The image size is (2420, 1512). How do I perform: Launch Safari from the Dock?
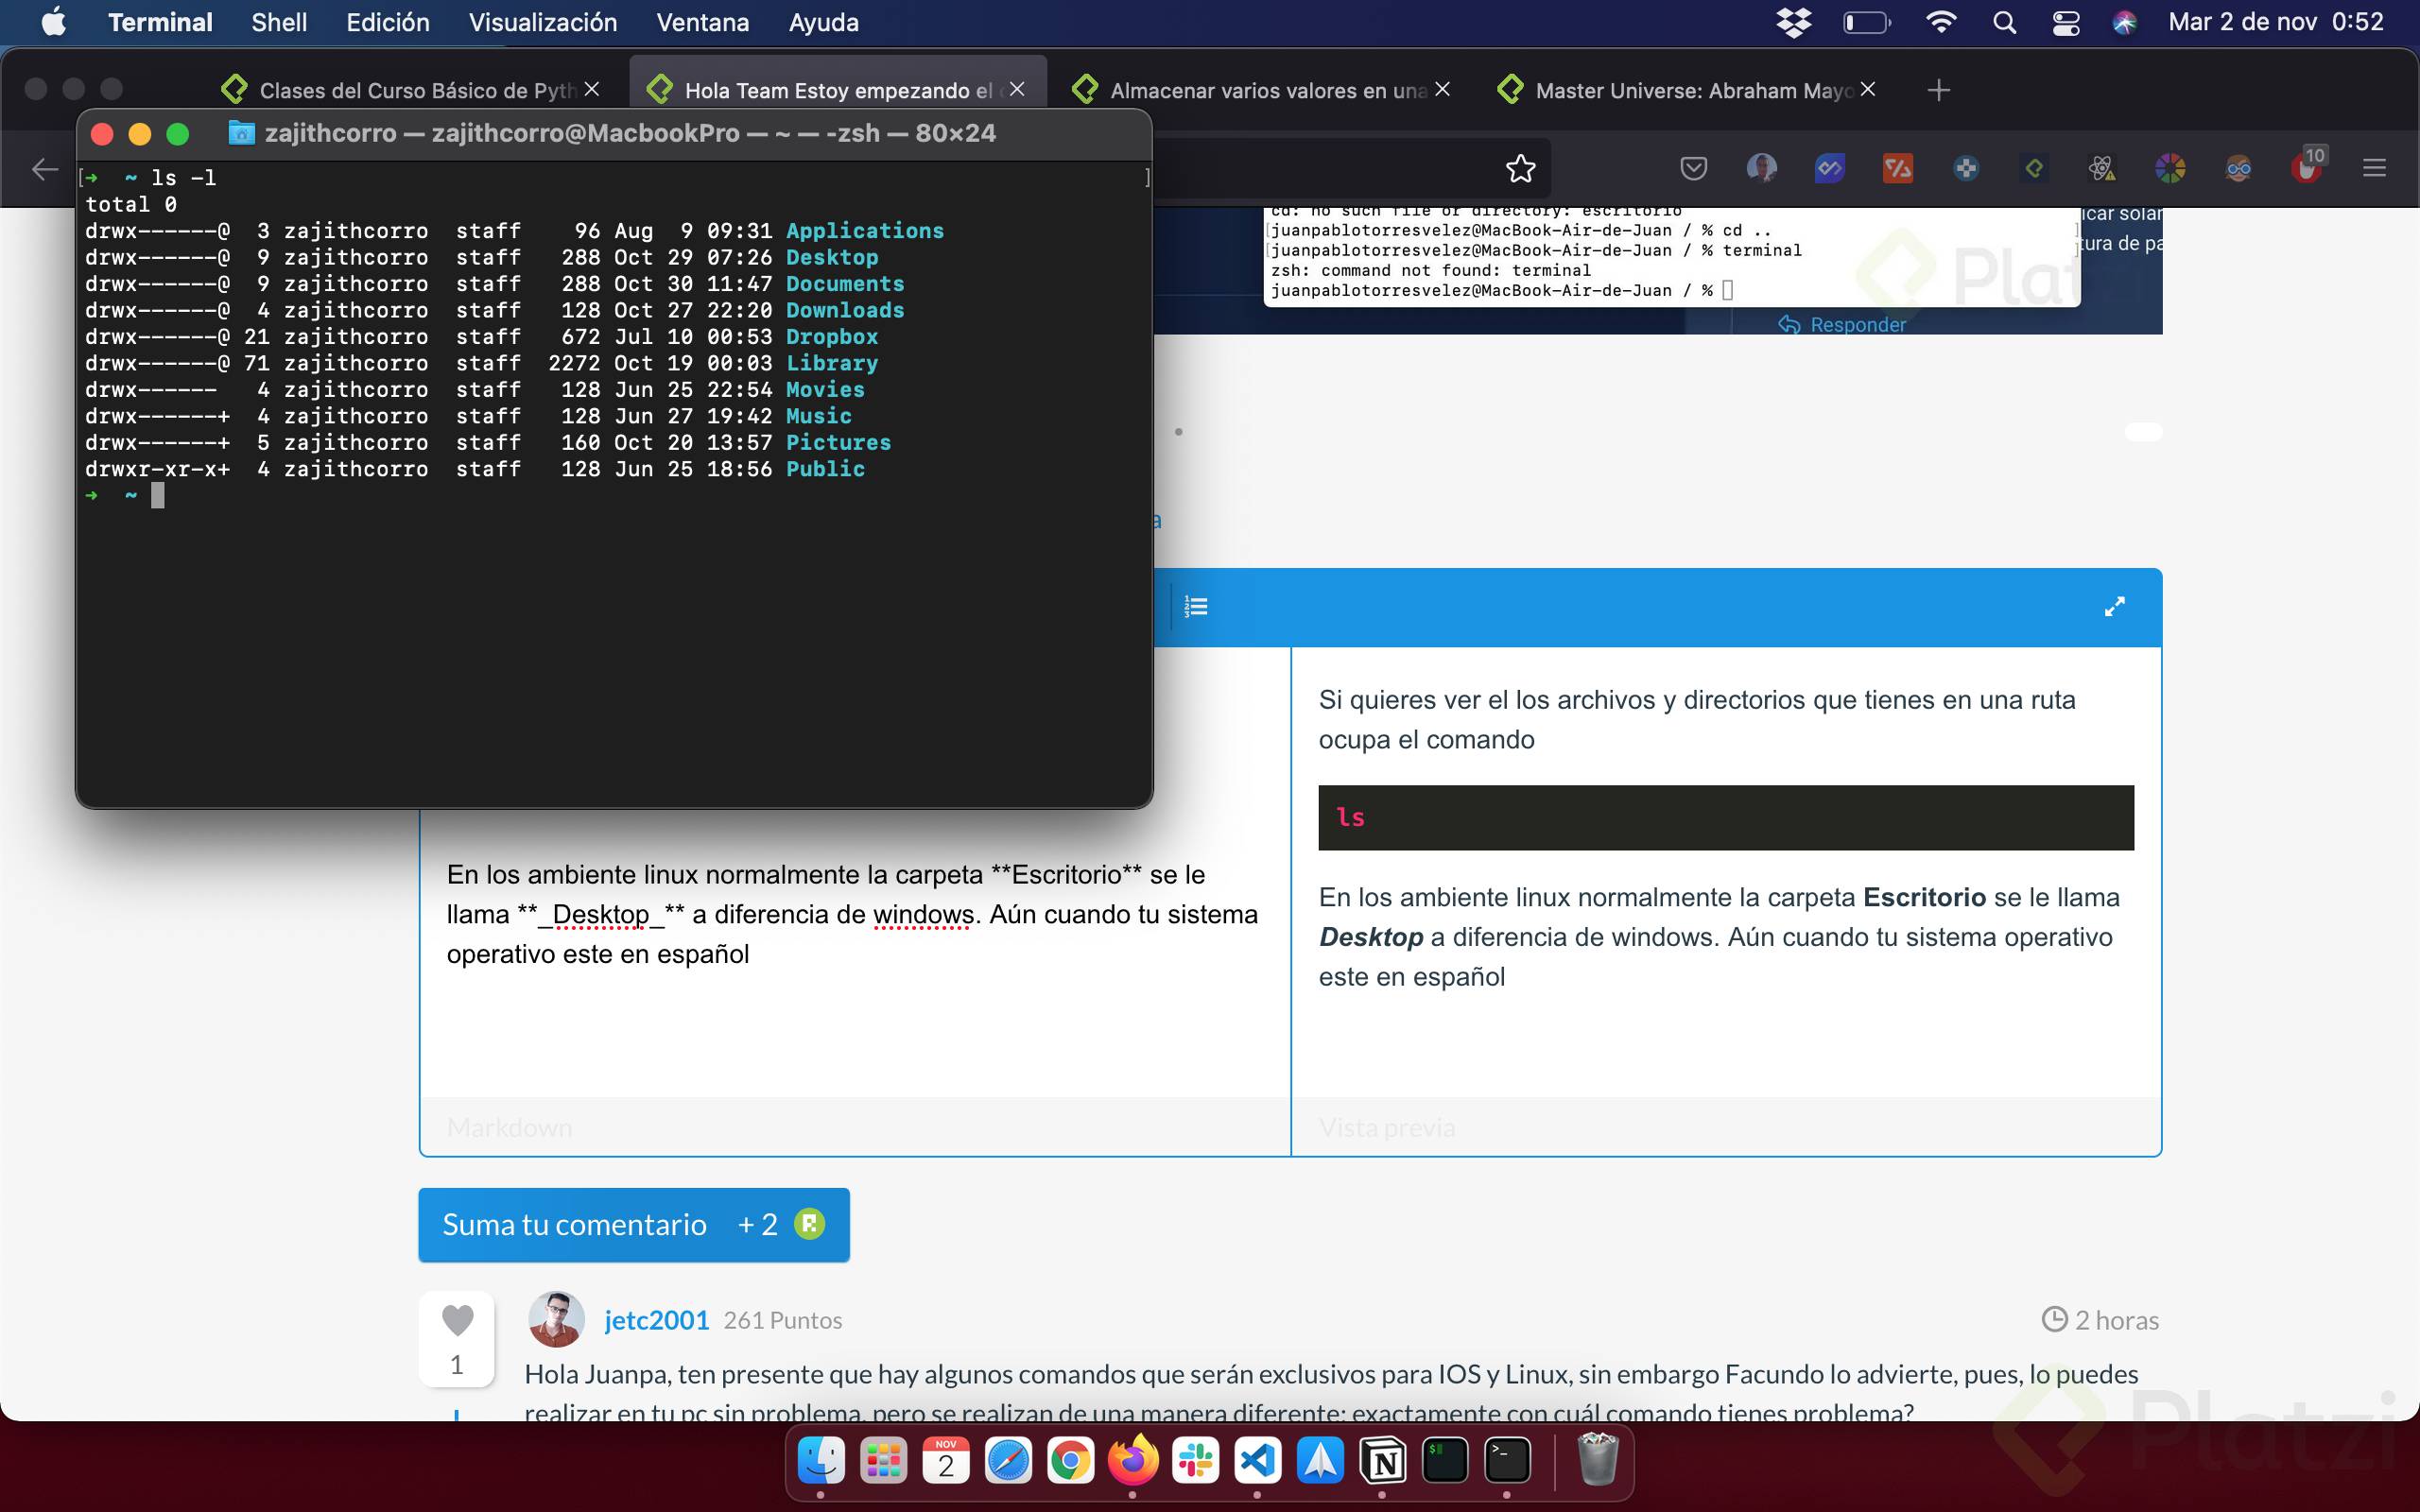tap(1008, 1461)
